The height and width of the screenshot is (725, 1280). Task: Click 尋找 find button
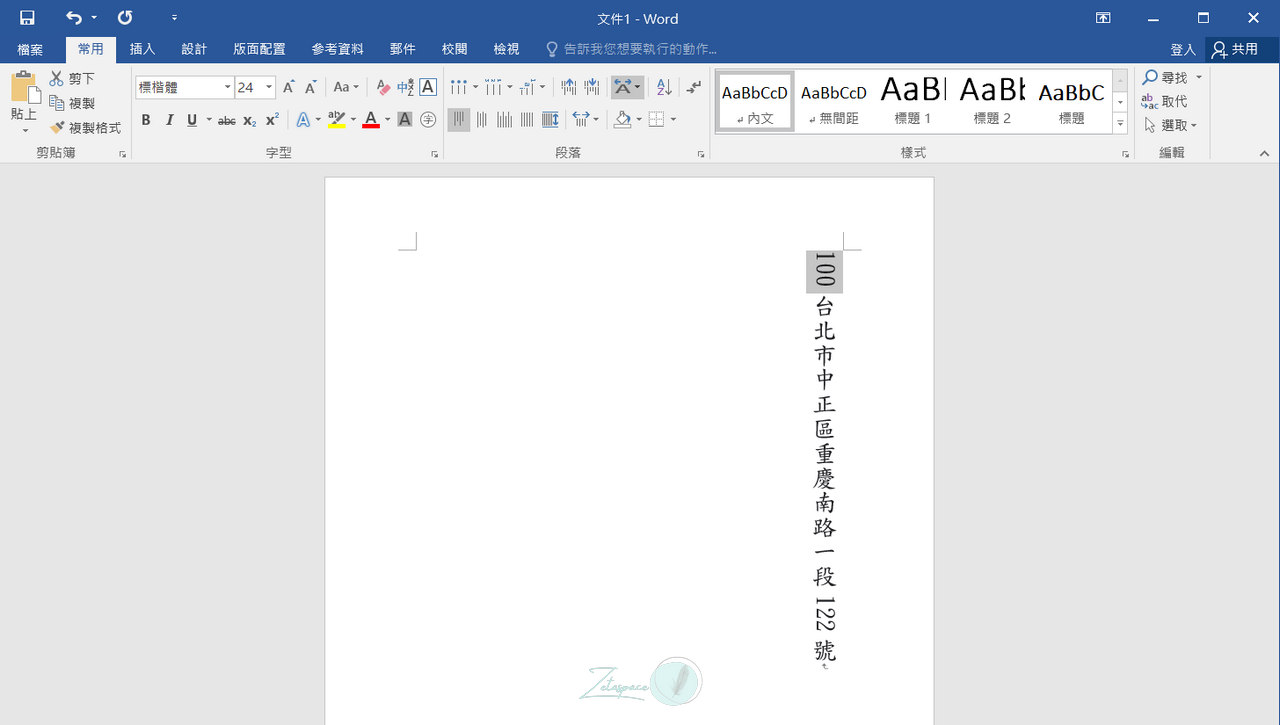pyautogui.click(x=1166, y=77)
